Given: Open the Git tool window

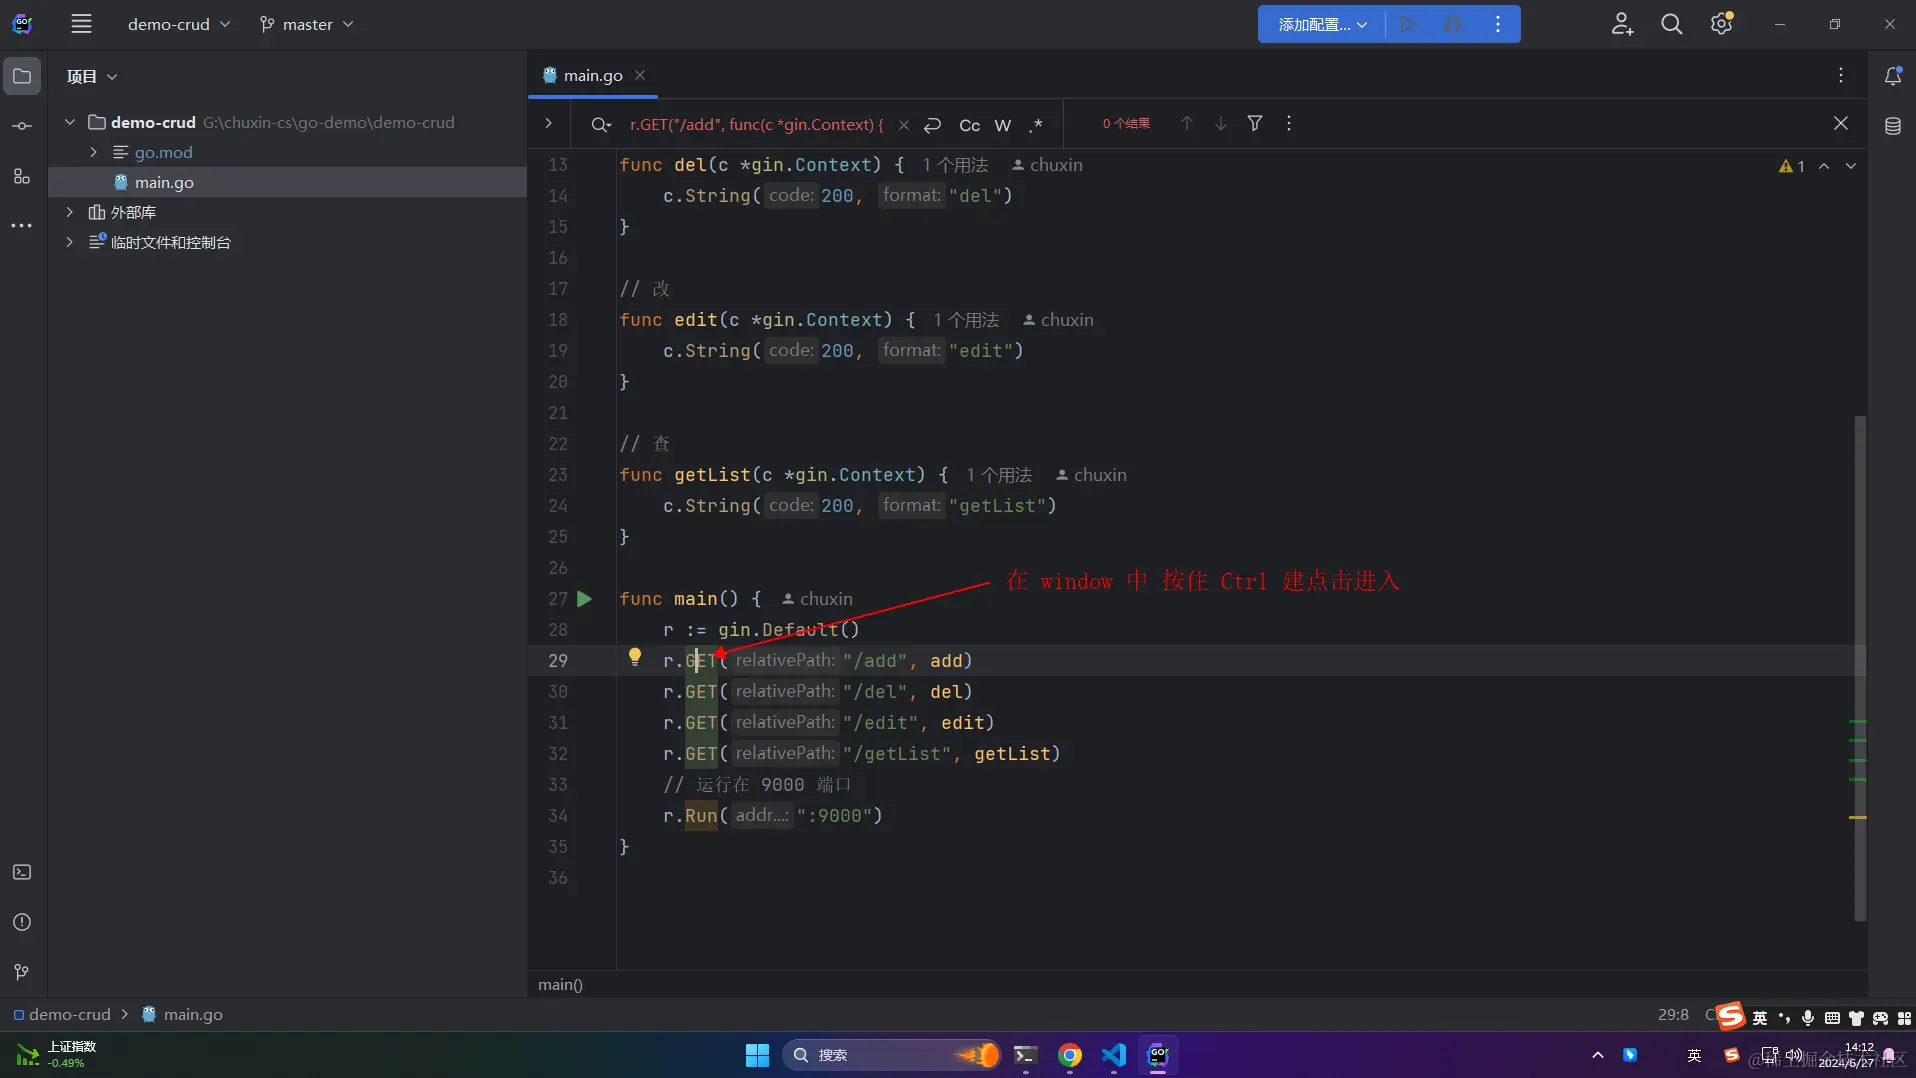Looking at the screenshot, I should coord(22,972).
